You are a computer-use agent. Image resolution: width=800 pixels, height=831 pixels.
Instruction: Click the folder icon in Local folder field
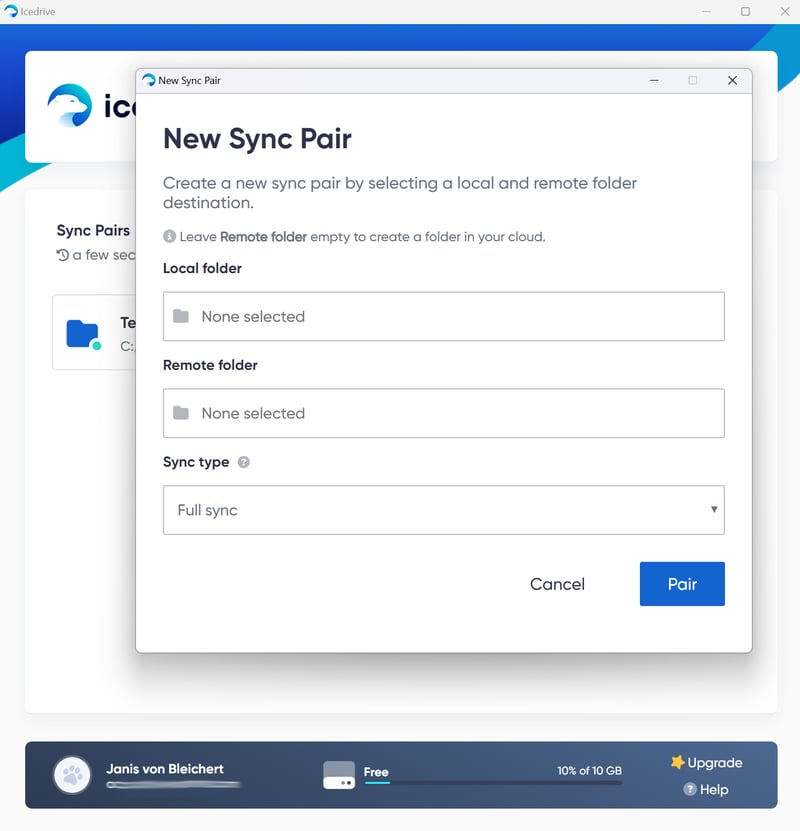point(181,316)
